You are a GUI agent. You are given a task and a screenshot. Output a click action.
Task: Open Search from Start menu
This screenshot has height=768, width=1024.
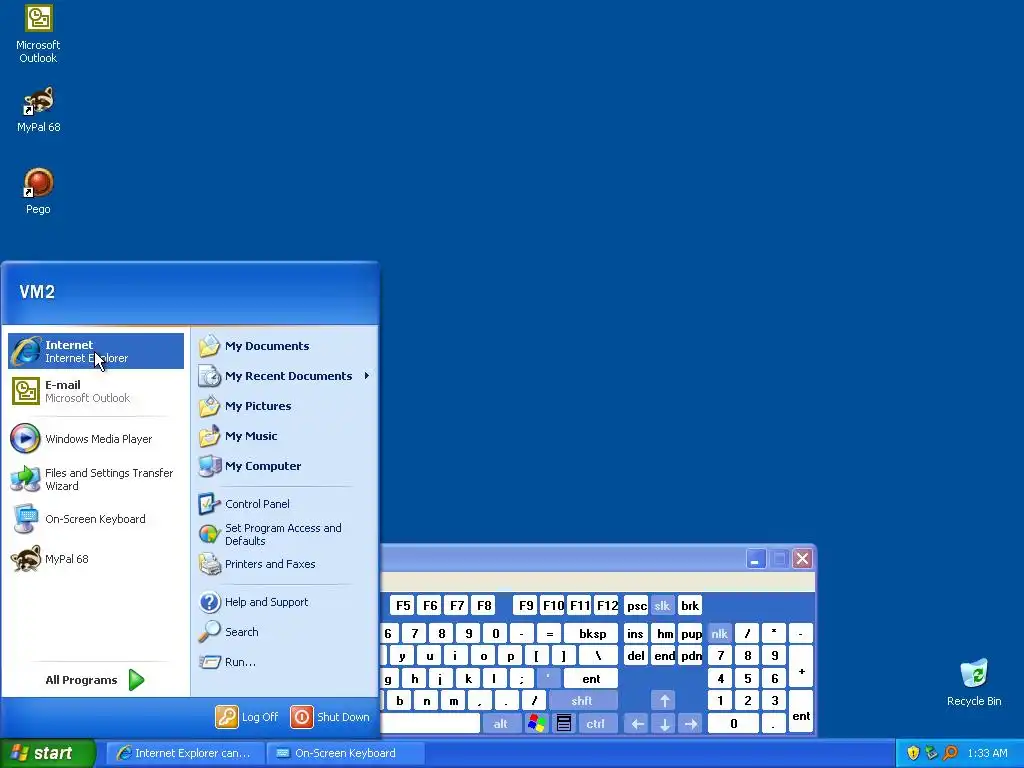click(285, 632)
